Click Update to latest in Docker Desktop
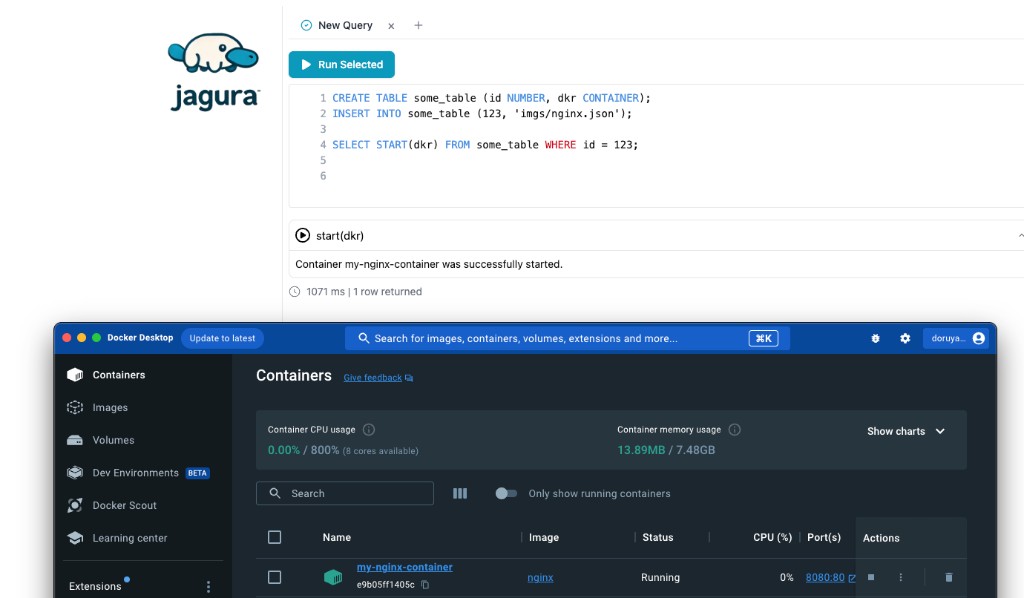Viewport: 1024px width, 598px height. point(222,338)
